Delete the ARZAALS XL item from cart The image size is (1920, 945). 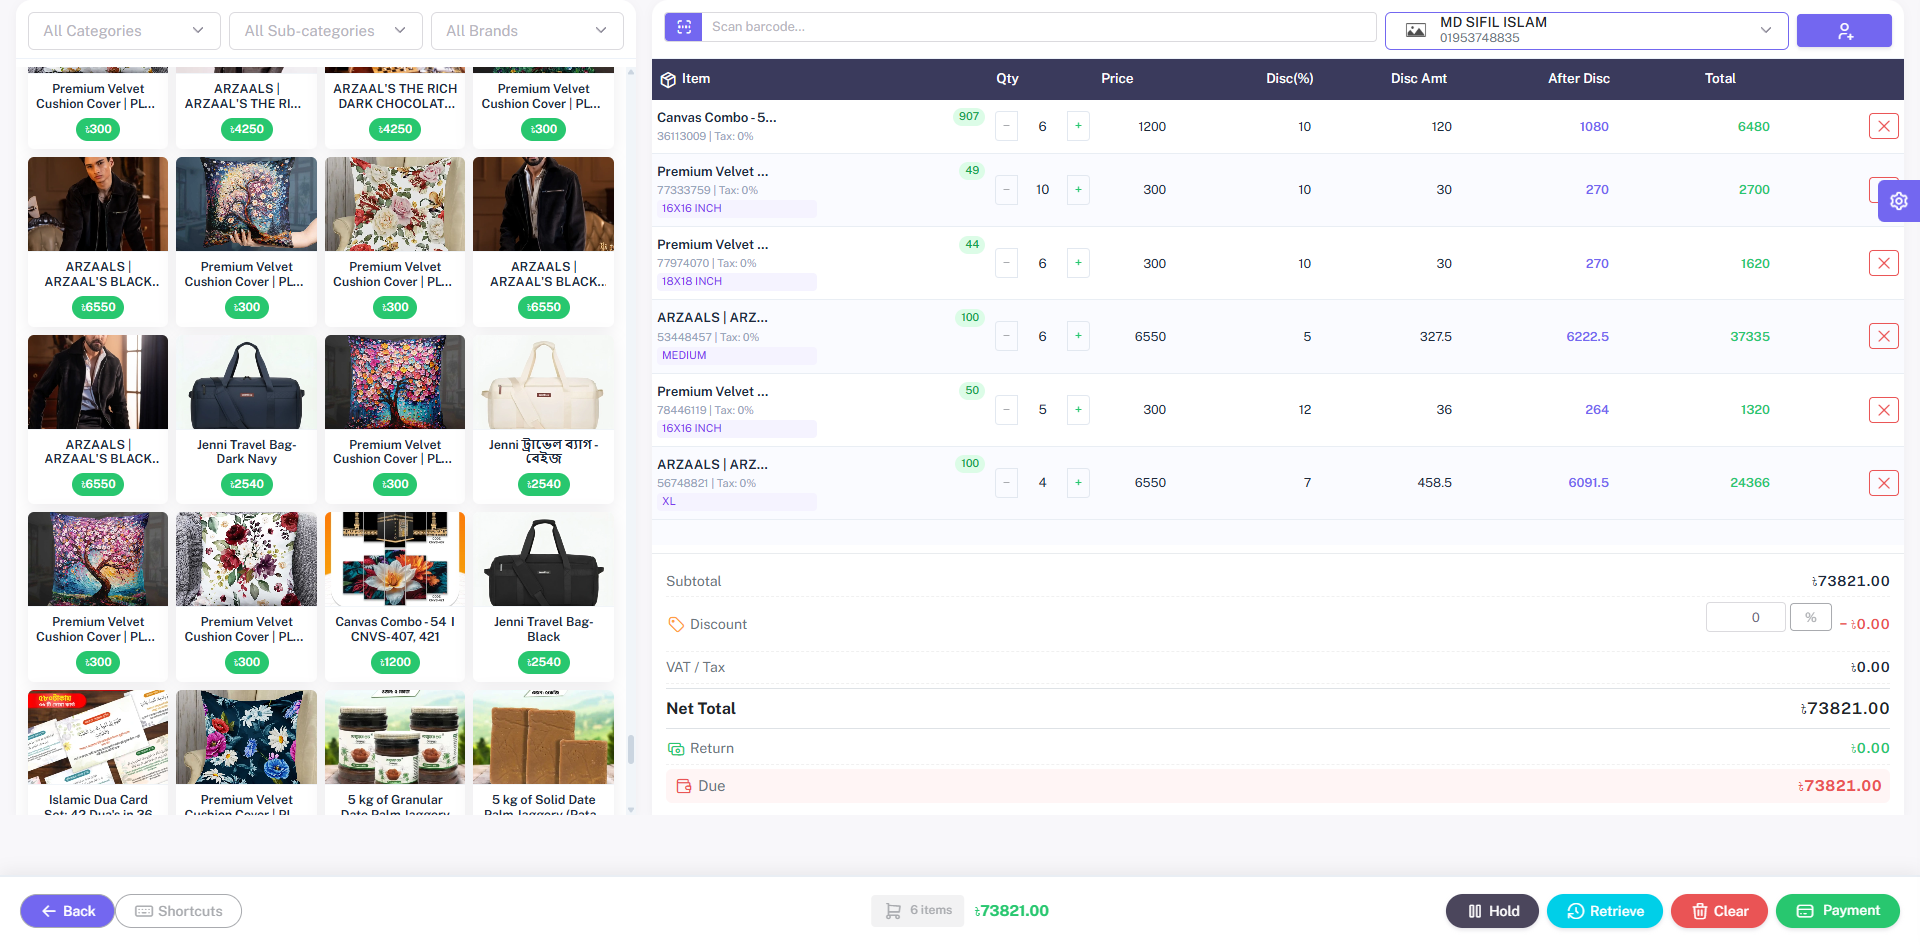[1884, 483]
